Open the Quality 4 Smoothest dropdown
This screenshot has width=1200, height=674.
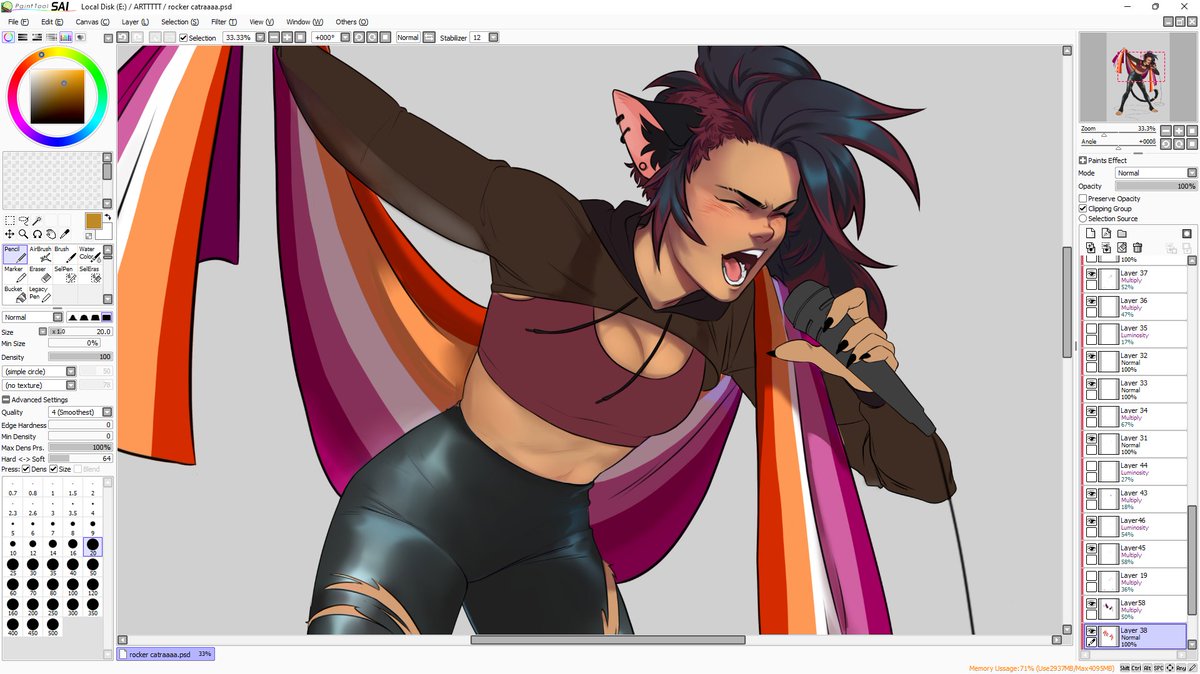107,412
